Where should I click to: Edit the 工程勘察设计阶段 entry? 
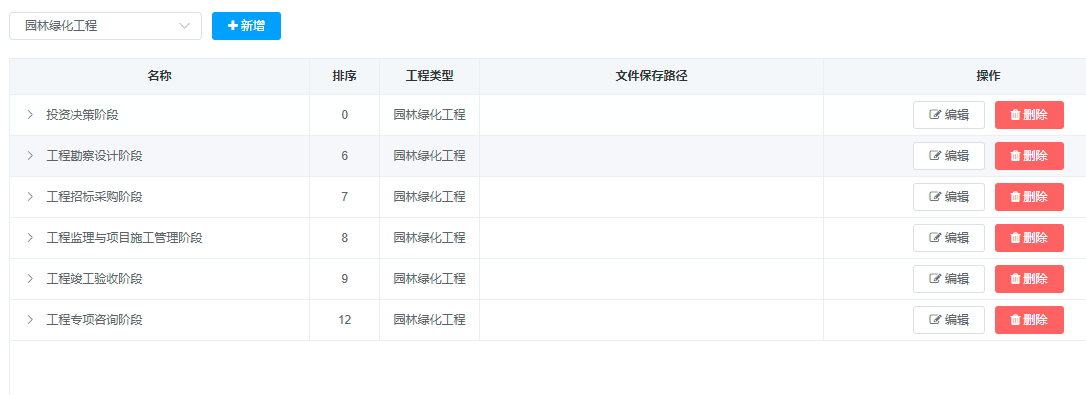(948, 156)
